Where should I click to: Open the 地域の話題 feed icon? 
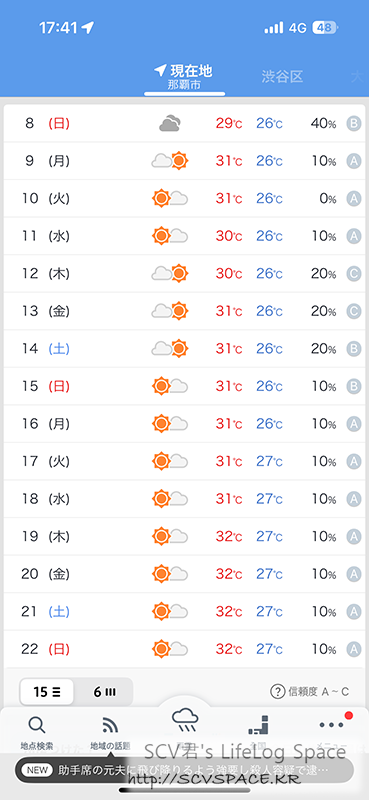pos(110,725)
